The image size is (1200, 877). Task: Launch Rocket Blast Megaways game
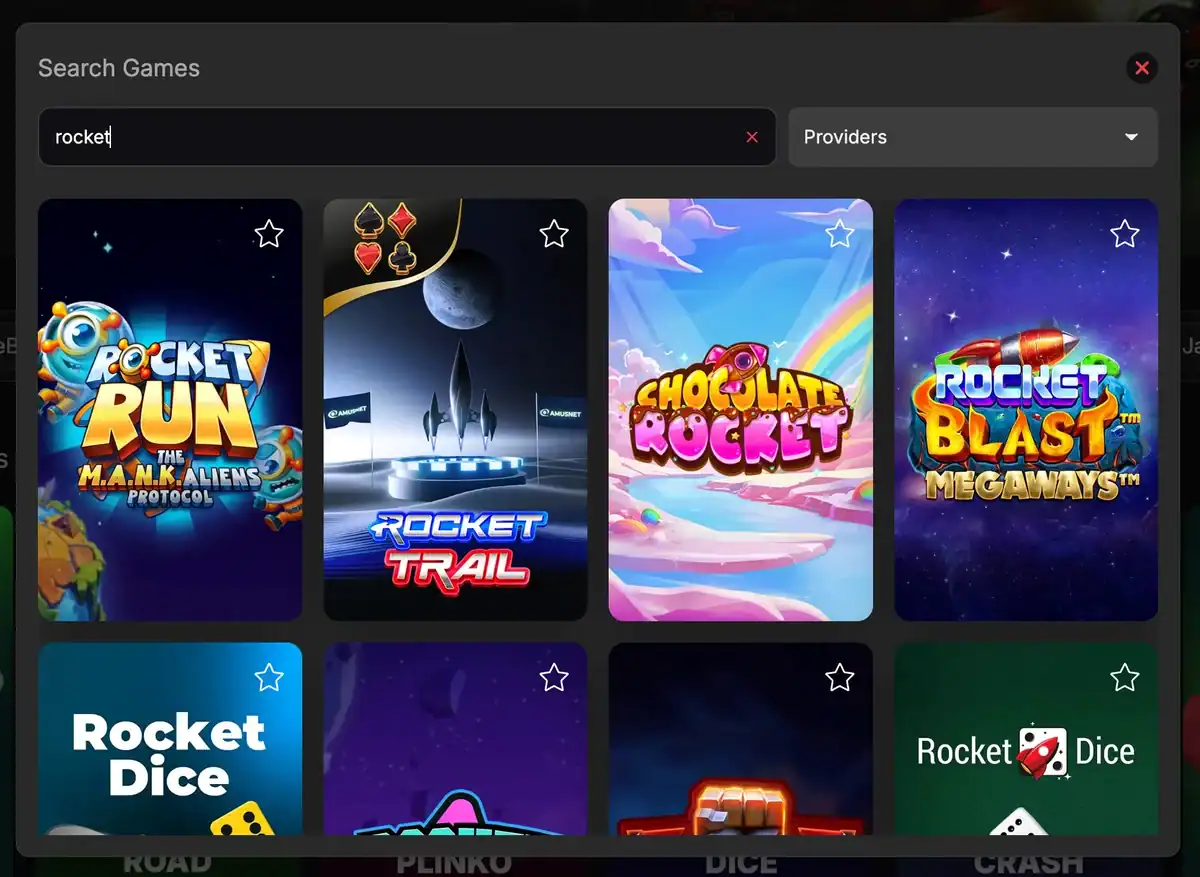[1026, 410]
